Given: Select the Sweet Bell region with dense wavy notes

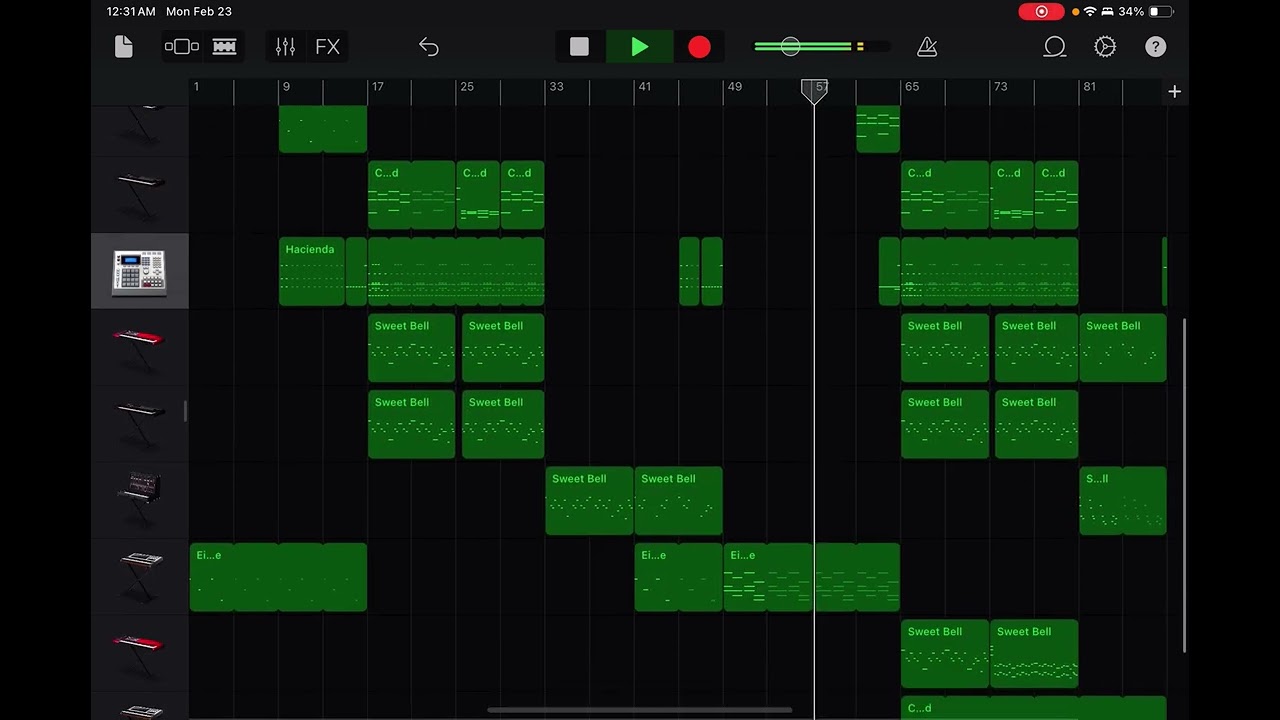Looking at the screenshot, I should click(1034, 654).
